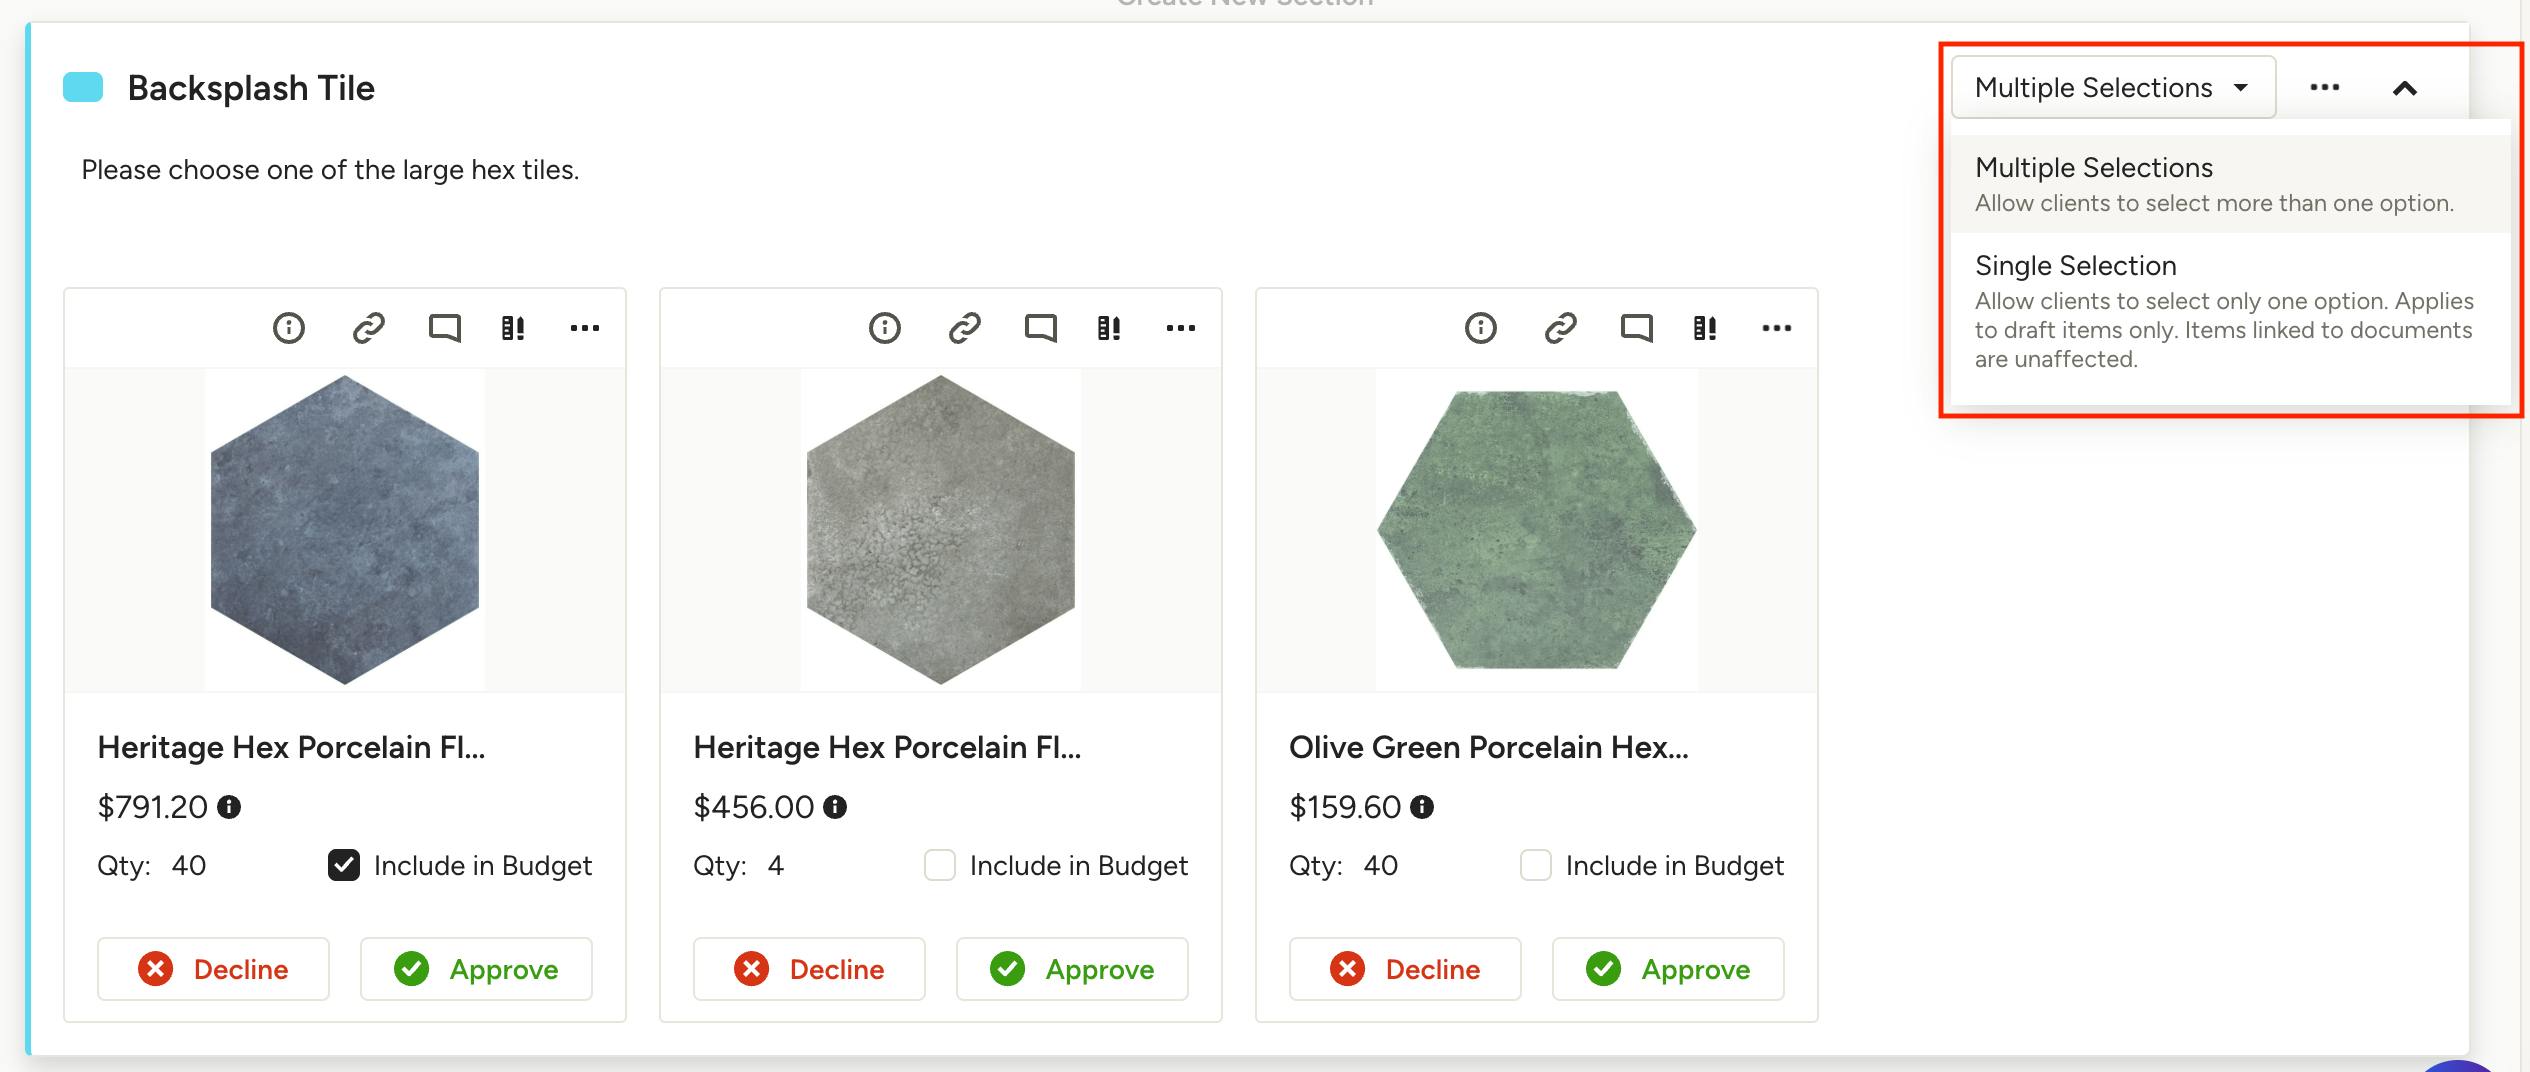Image resolution: width=2530 pixels, height=1072 pixels.
Task: Open comments on the $456.00 tile card
Action: [1040, 328]
